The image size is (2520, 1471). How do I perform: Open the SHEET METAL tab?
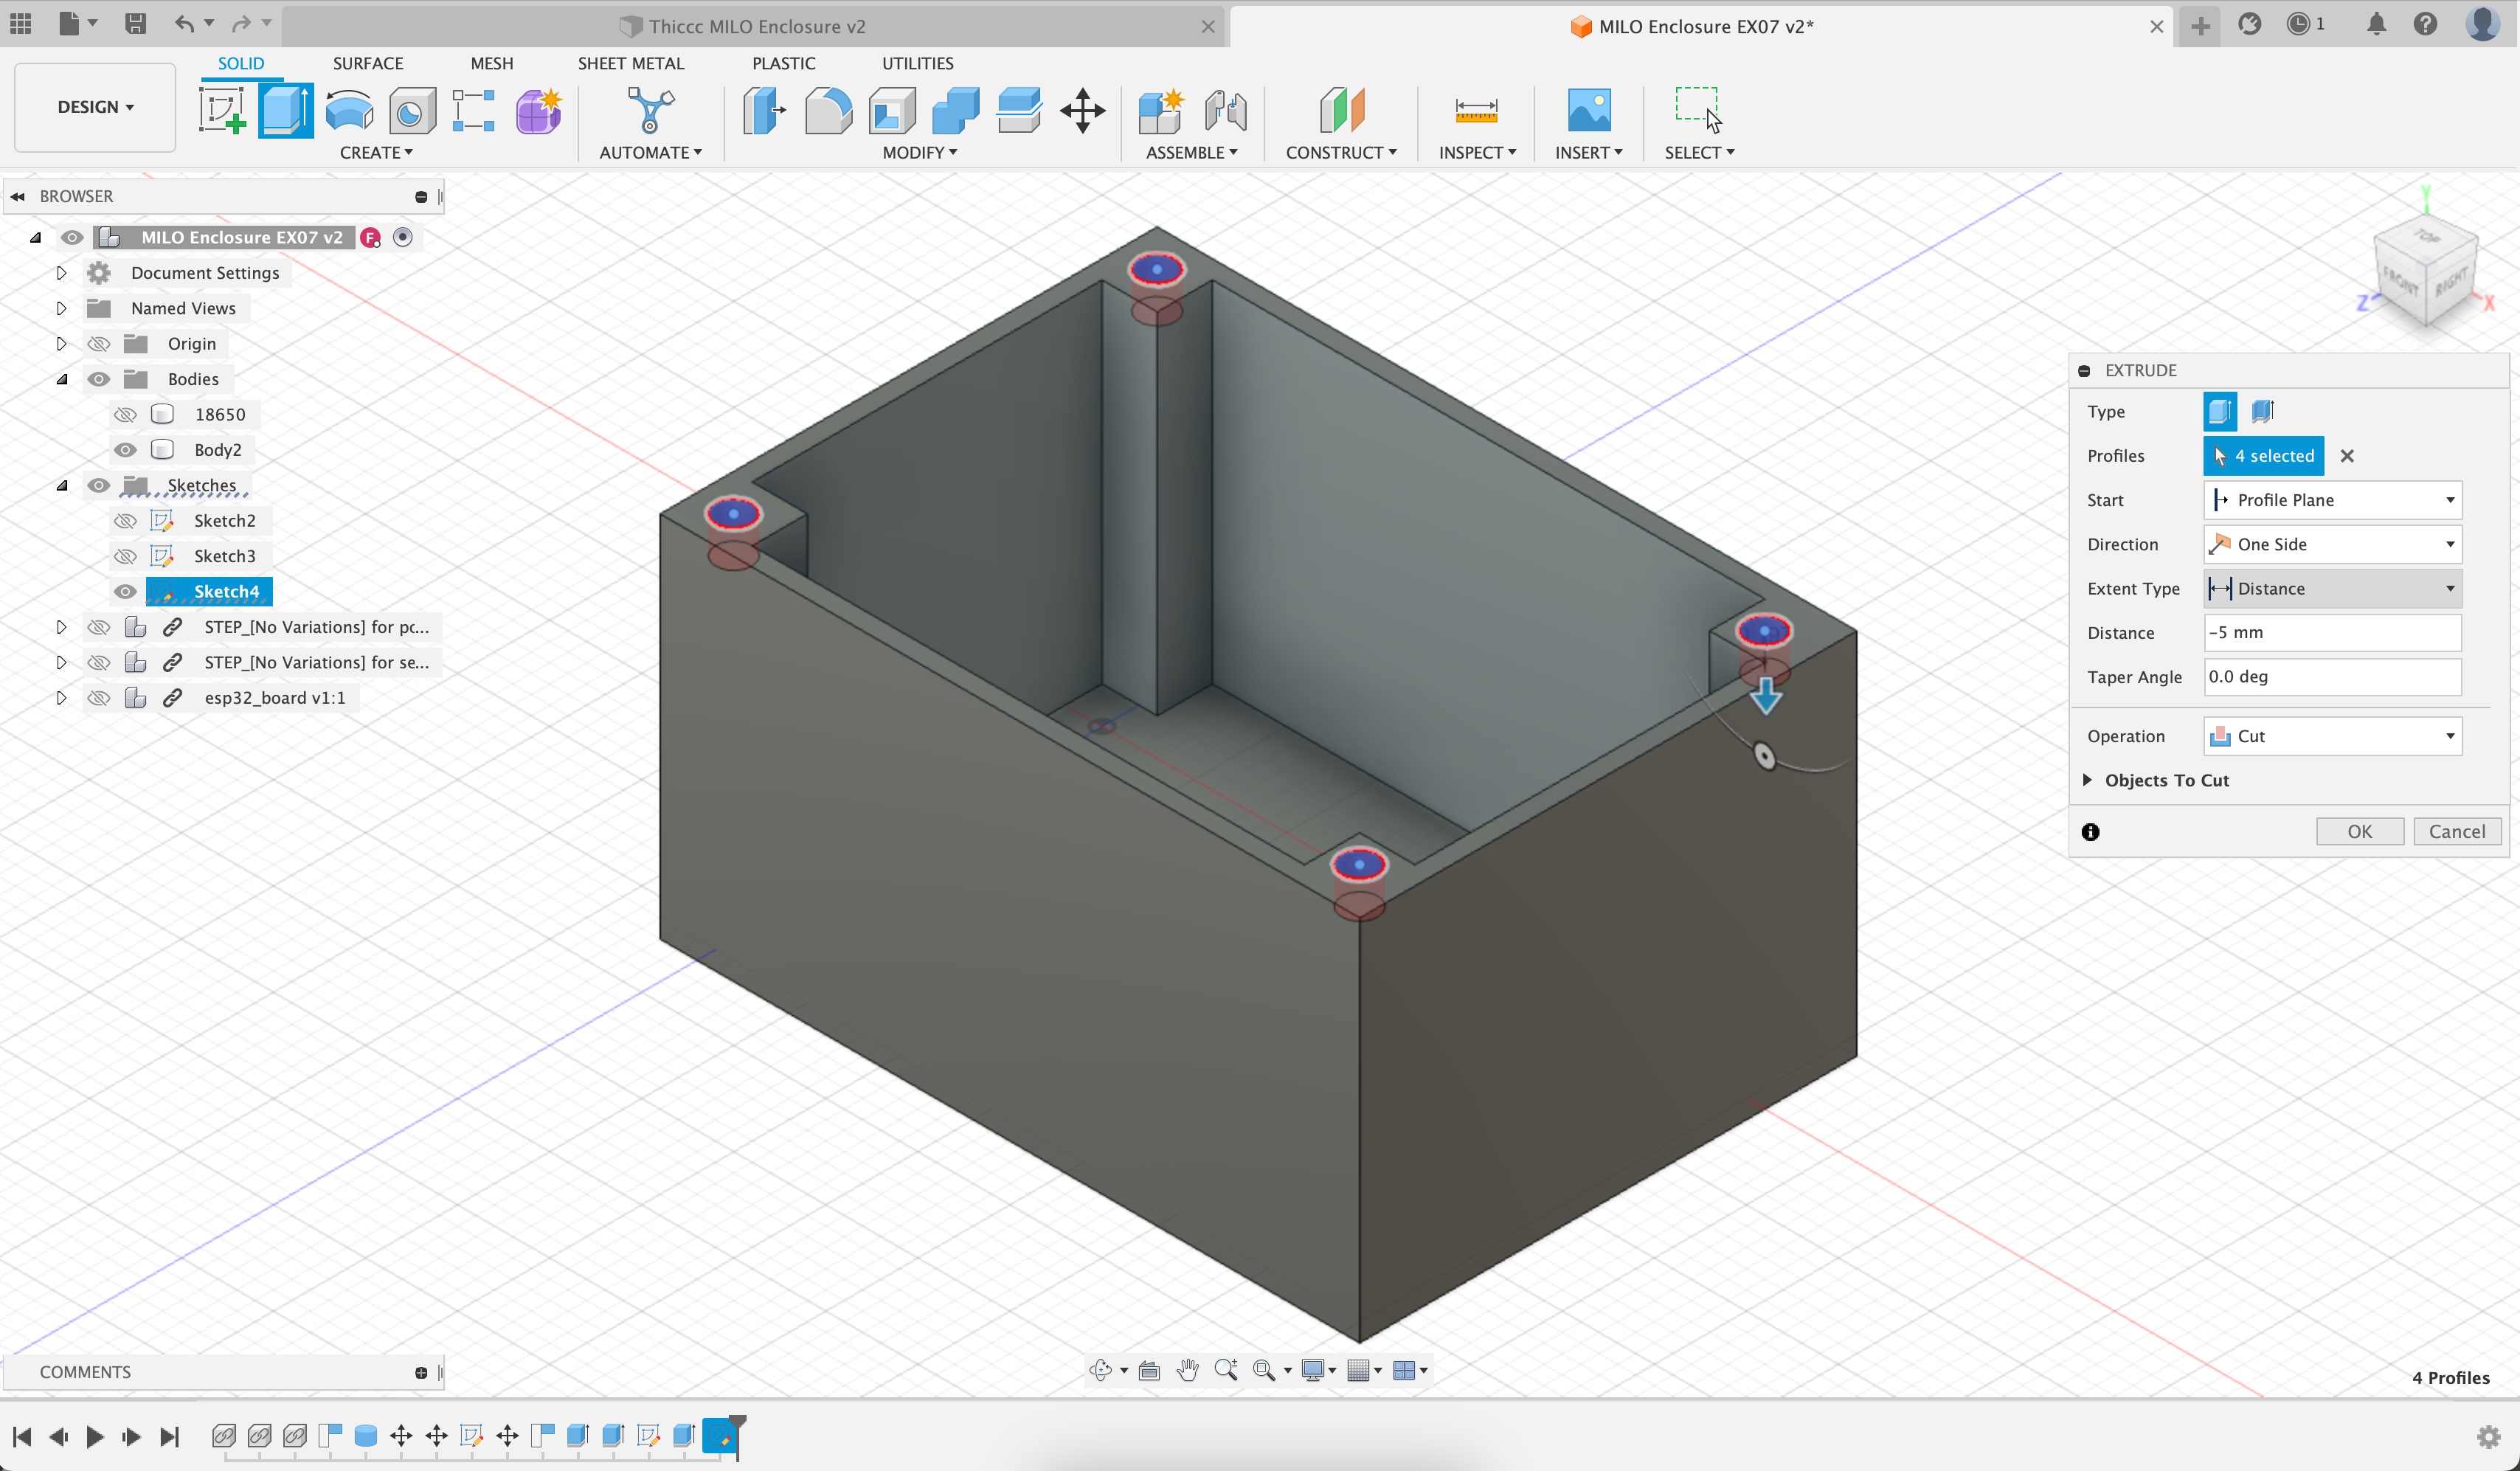(x=630, y=63)
